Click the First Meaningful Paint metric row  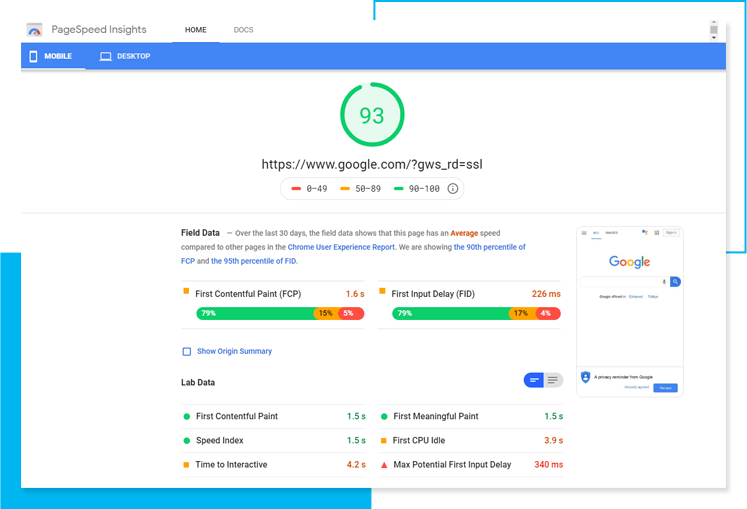coord(471,417)
